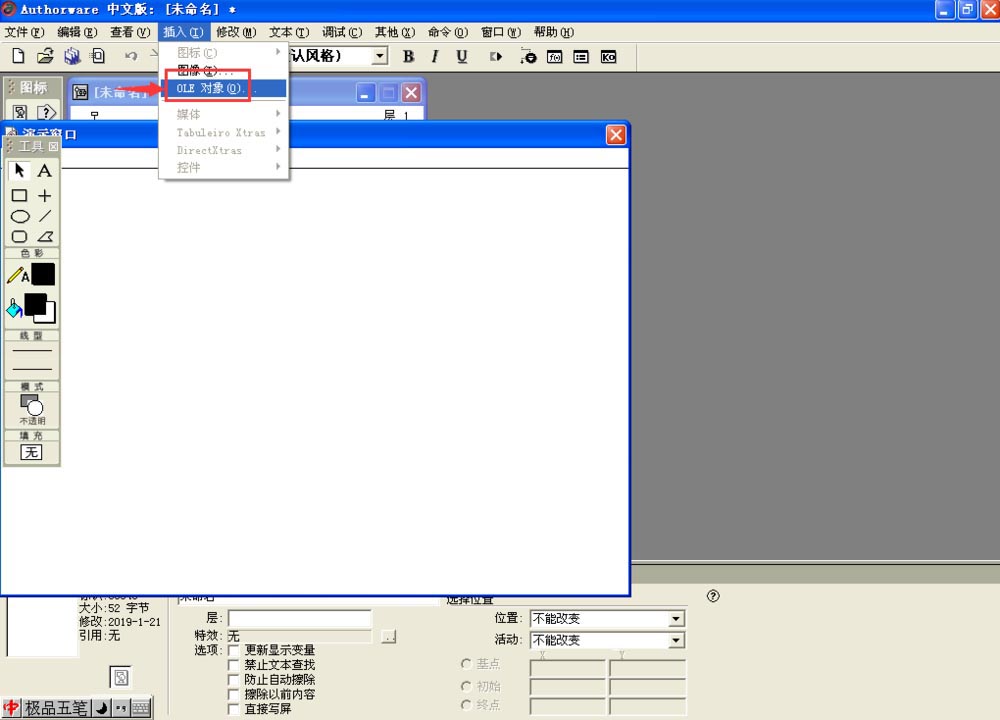This screenshot has width=1000, height=720.
Task: Open the 帮助(H) menu
Action: [554, 32]
